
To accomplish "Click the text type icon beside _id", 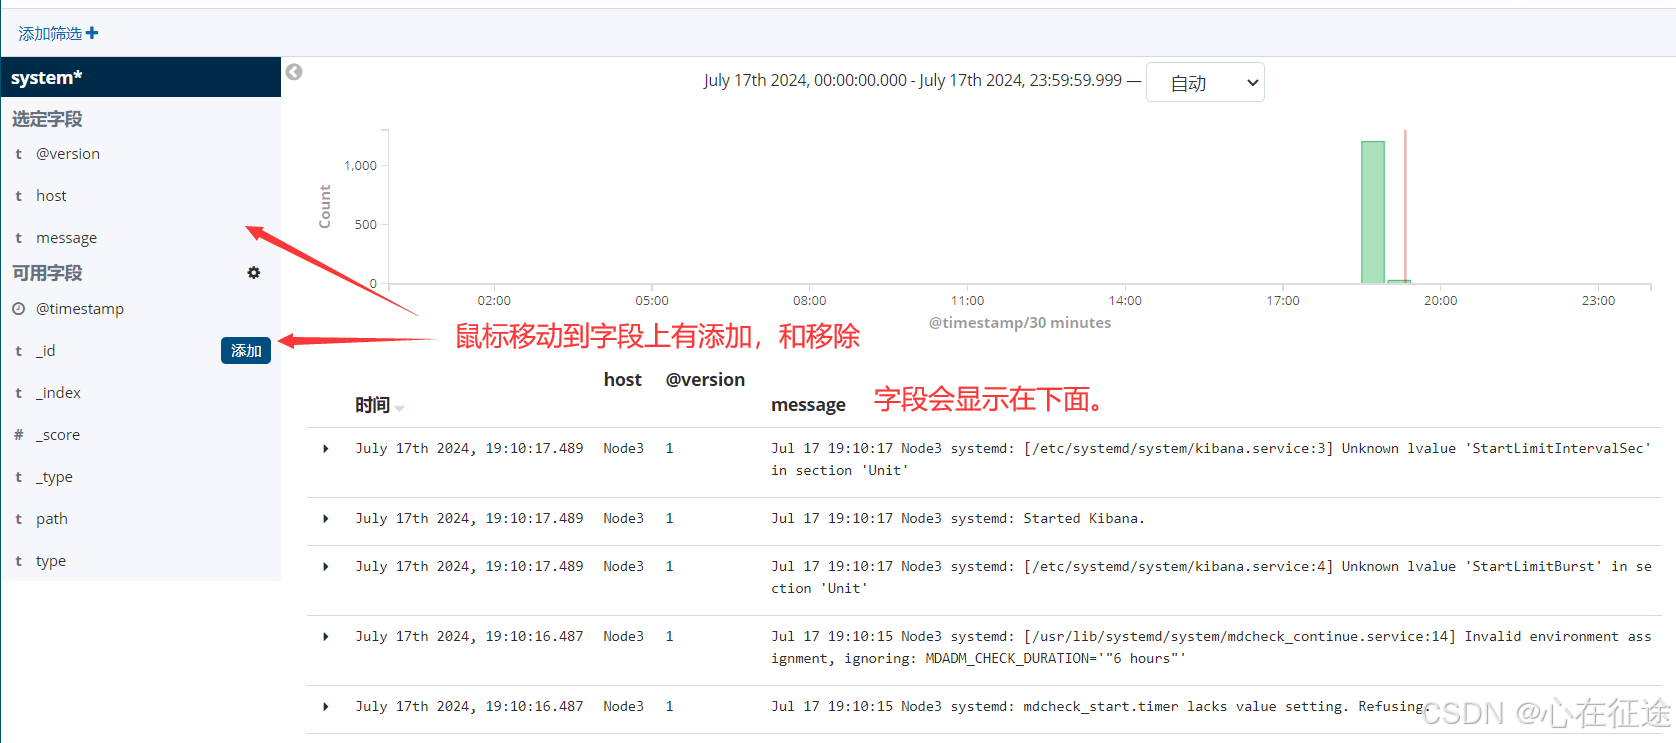I will [x=18, y=351].
